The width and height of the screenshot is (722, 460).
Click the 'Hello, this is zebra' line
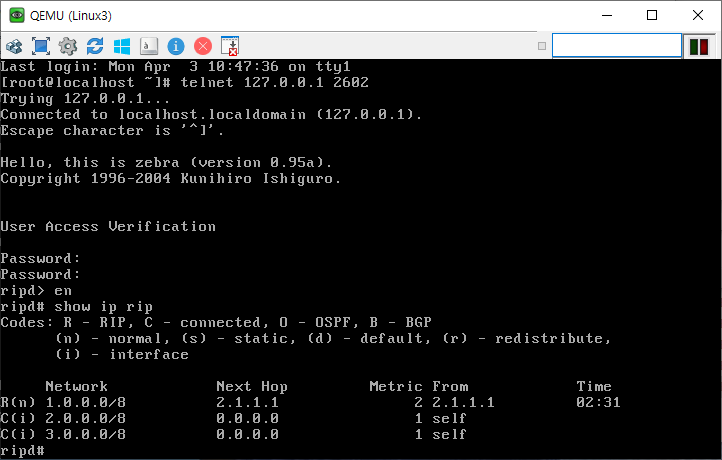click(166, 163)
